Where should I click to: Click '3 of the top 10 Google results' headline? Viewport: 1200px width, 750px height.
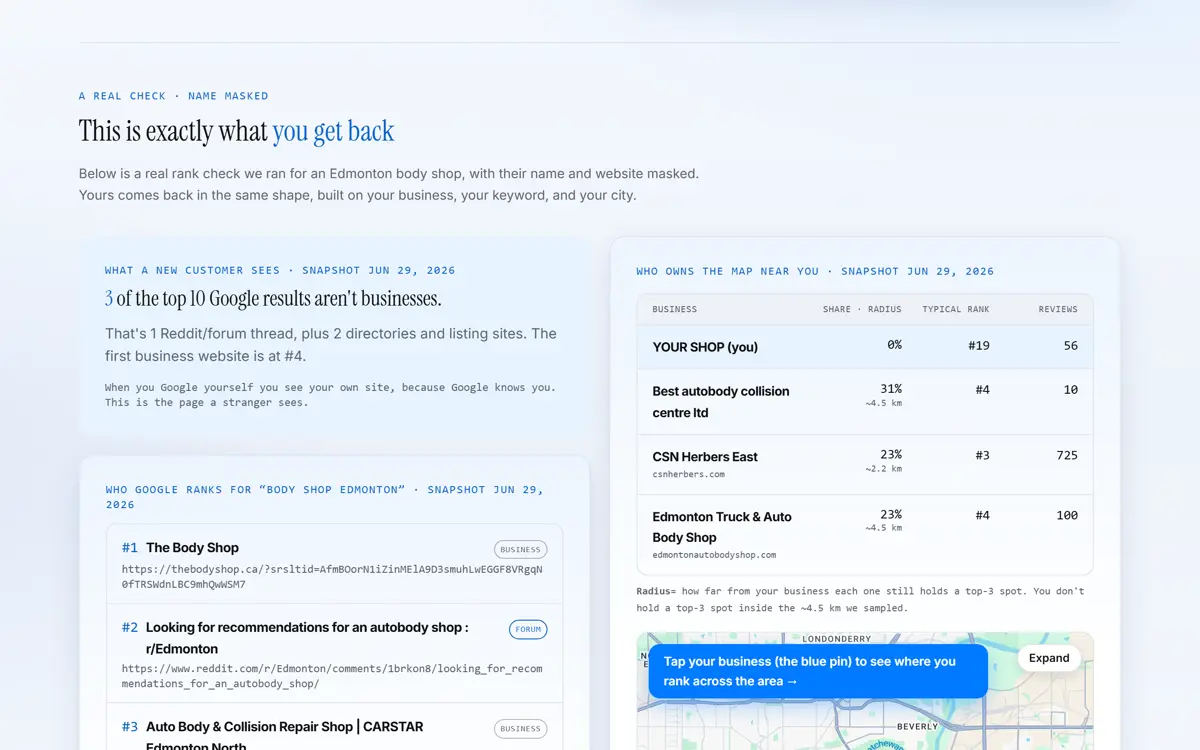pos(273,298)
